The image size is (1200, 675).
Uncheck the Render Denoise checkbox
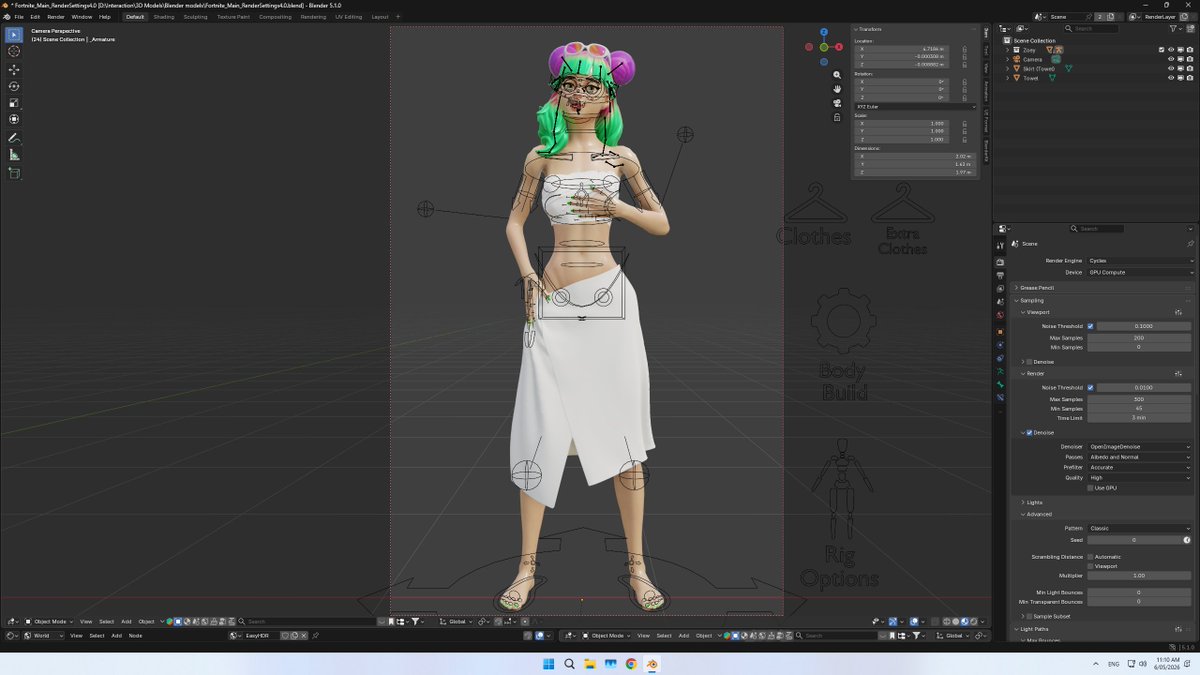pos(1030,433)
